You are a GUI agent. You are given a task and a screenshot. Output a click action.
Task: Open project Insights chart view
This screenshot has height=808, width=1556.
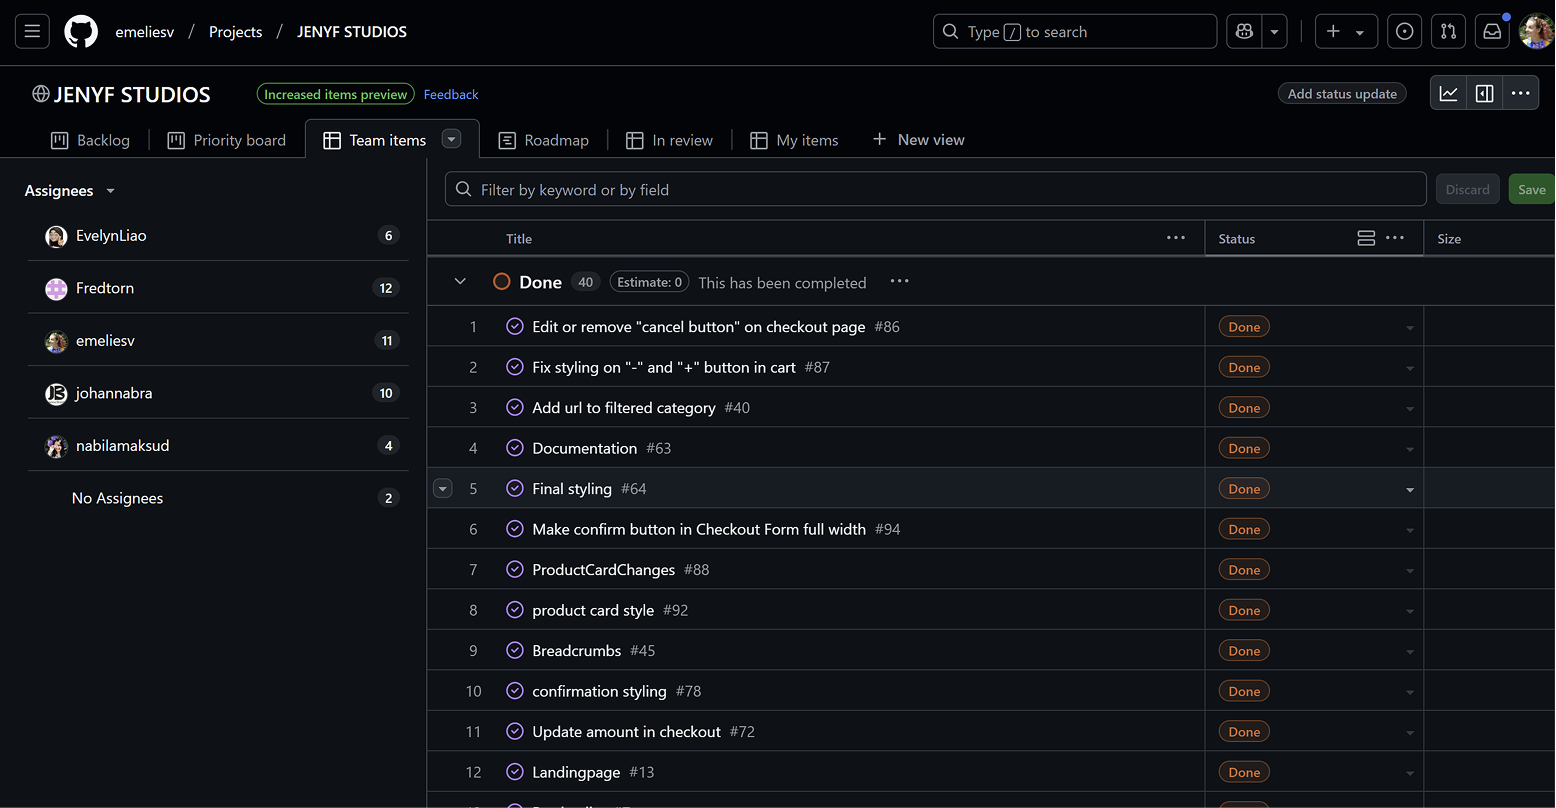pos(1448,92)
